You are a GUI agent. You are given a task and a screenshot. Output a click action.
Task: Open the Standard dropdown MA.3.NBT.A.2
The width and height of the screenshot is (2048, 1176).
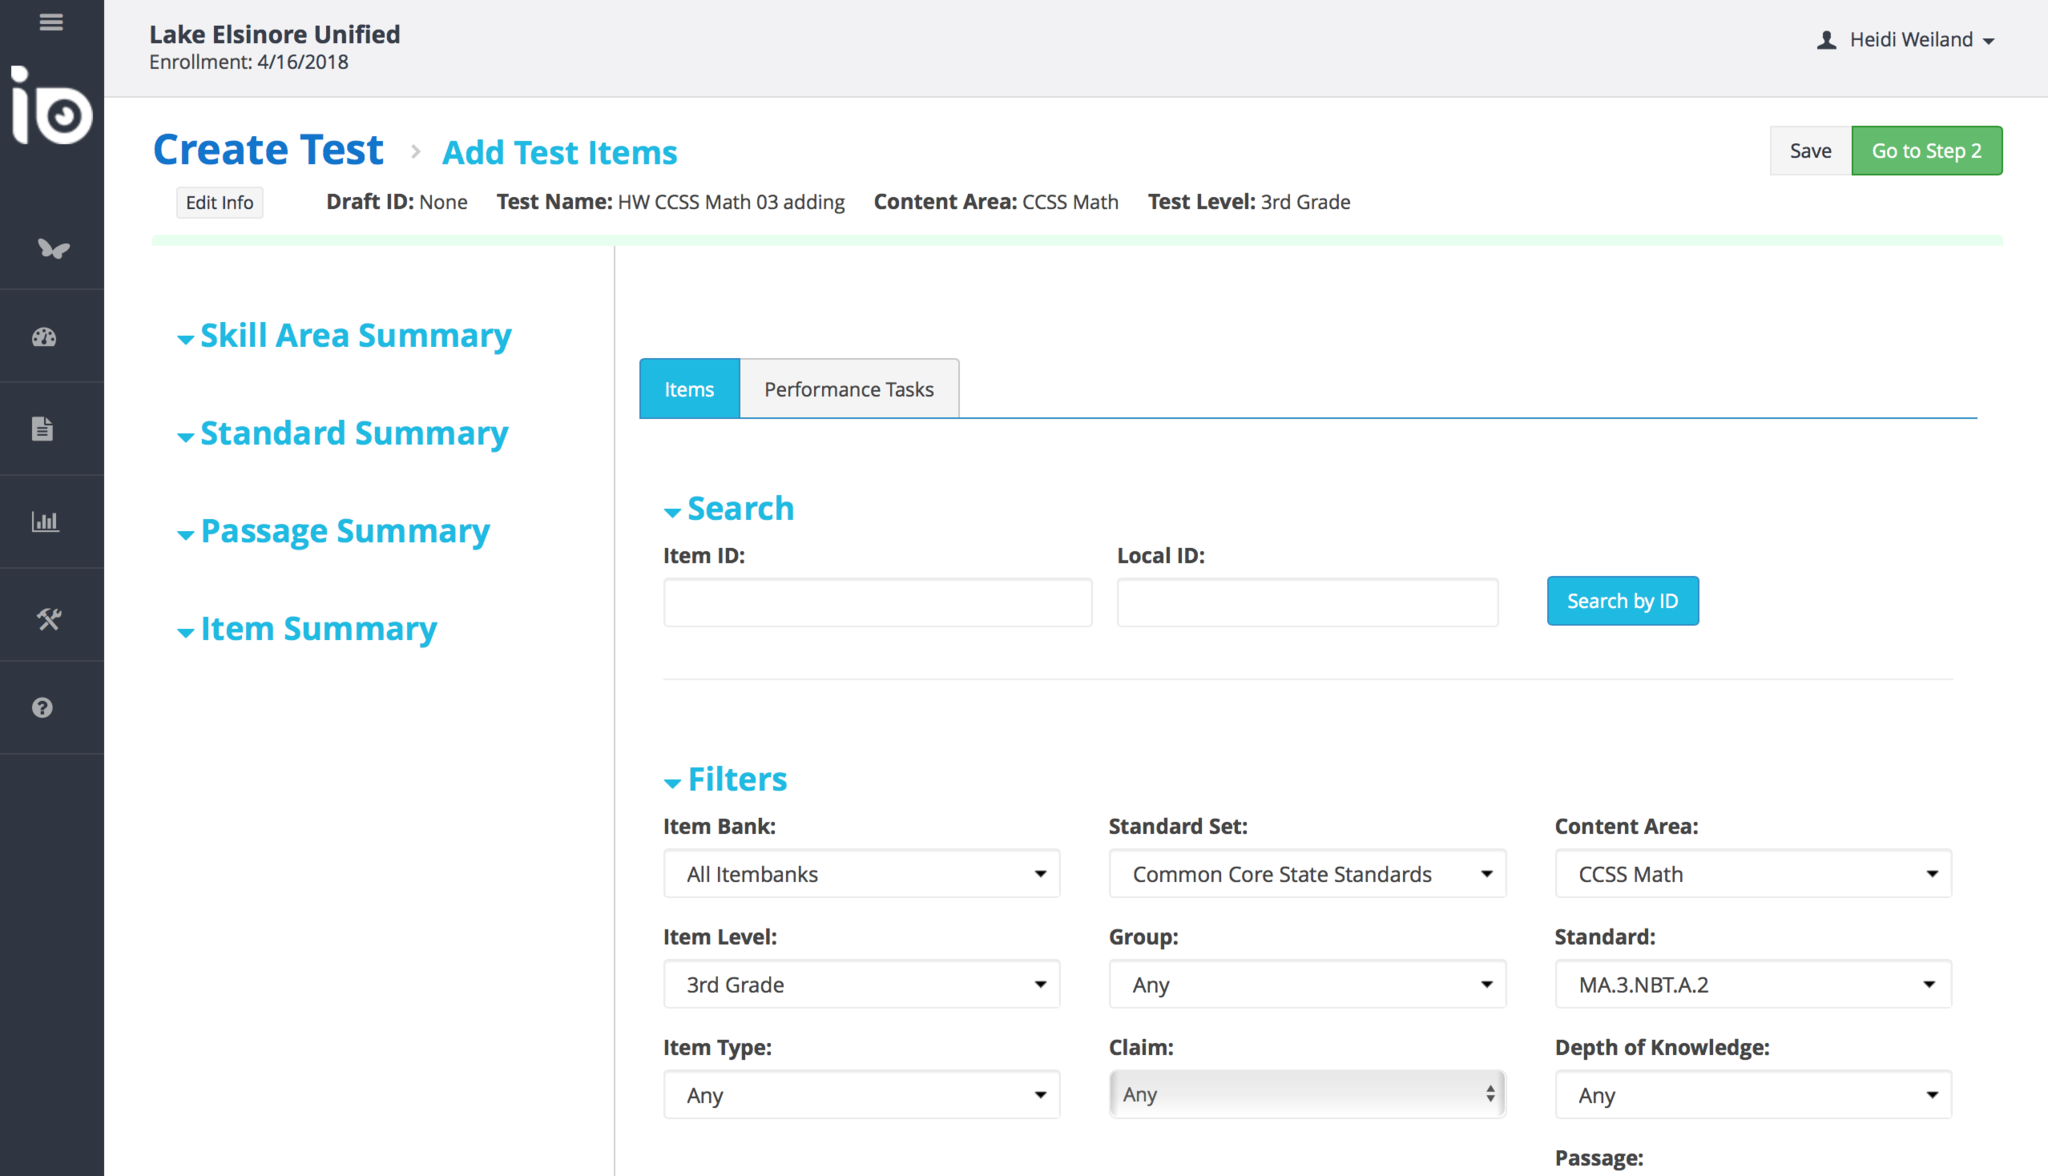(1752, 985)
